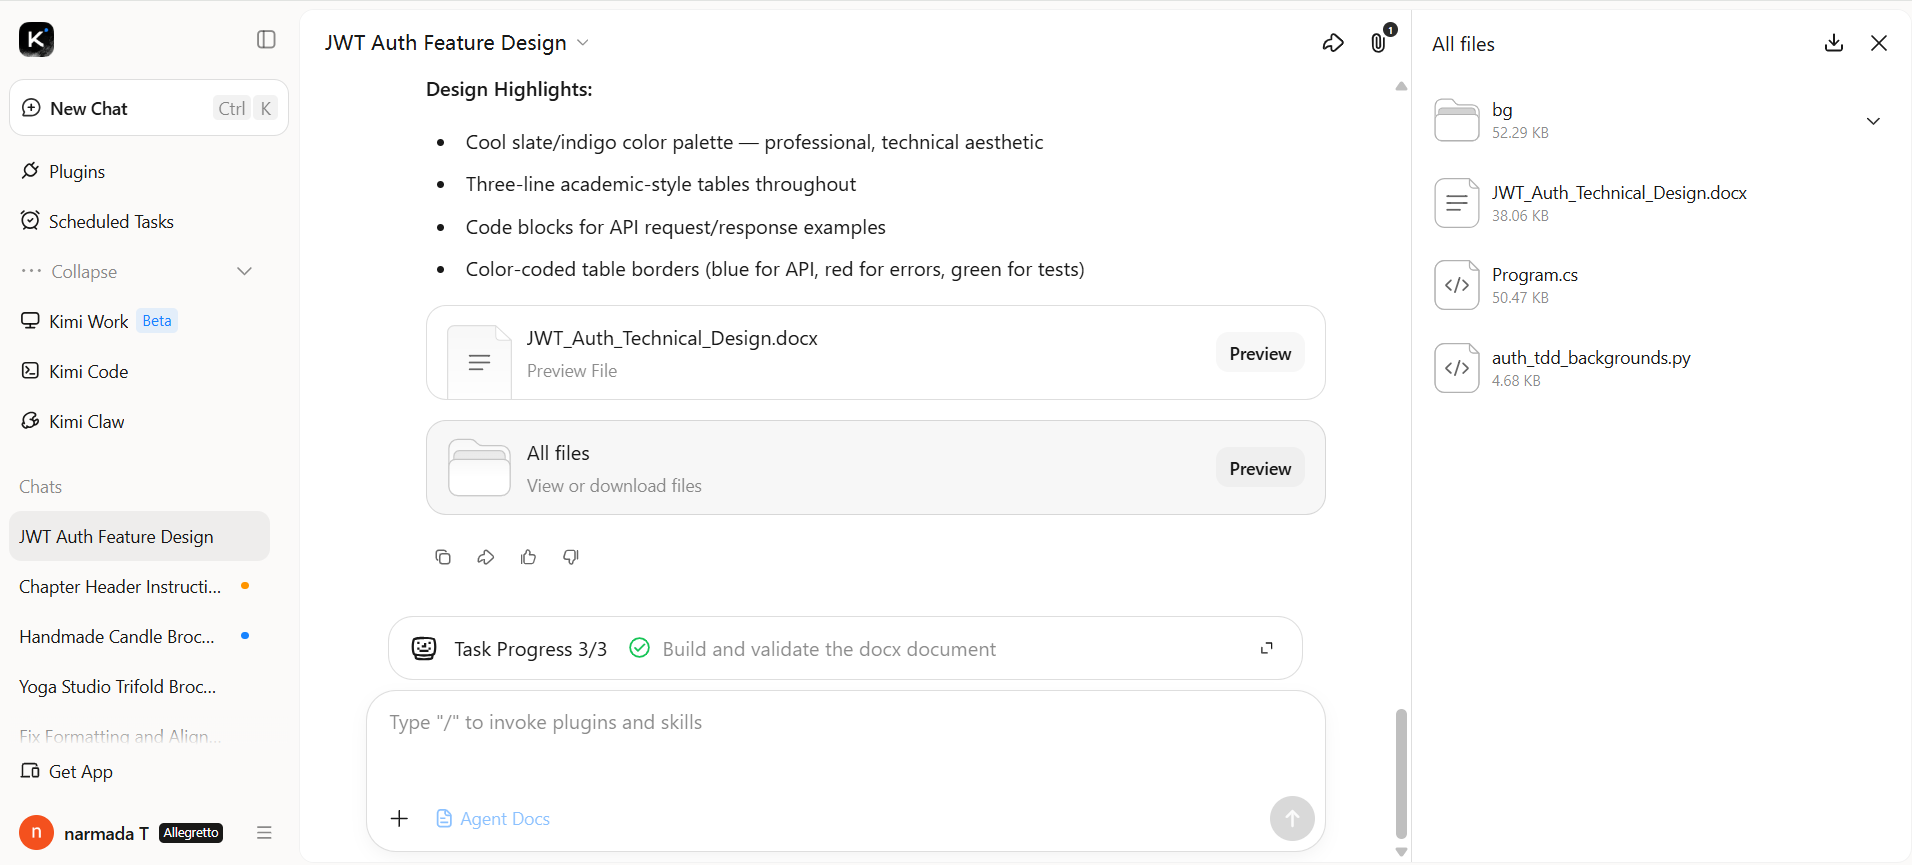Viewport: 1912px width, 865px height.
Task: Expand the bg folder chevron
Action: [x=1873, y=121]
